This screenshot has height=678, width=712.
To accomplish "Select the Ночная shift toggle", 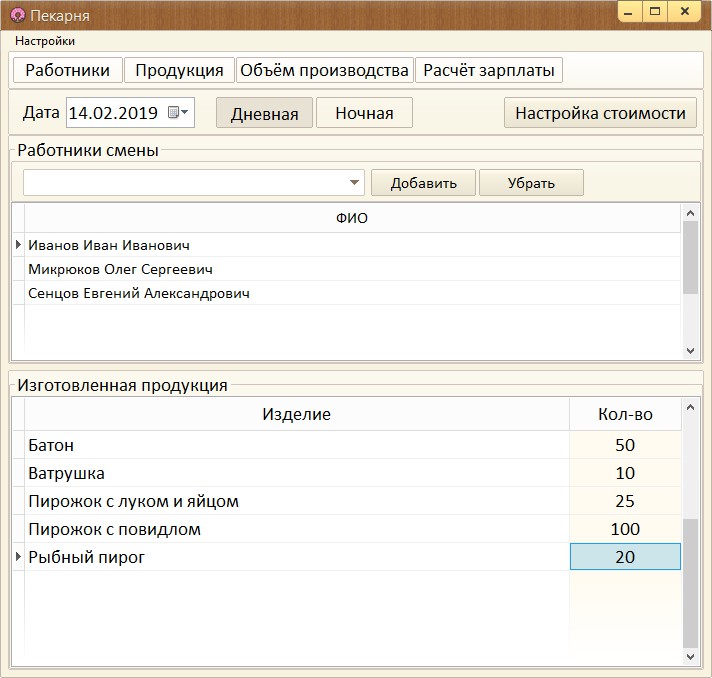I will [x=364, y=113].
